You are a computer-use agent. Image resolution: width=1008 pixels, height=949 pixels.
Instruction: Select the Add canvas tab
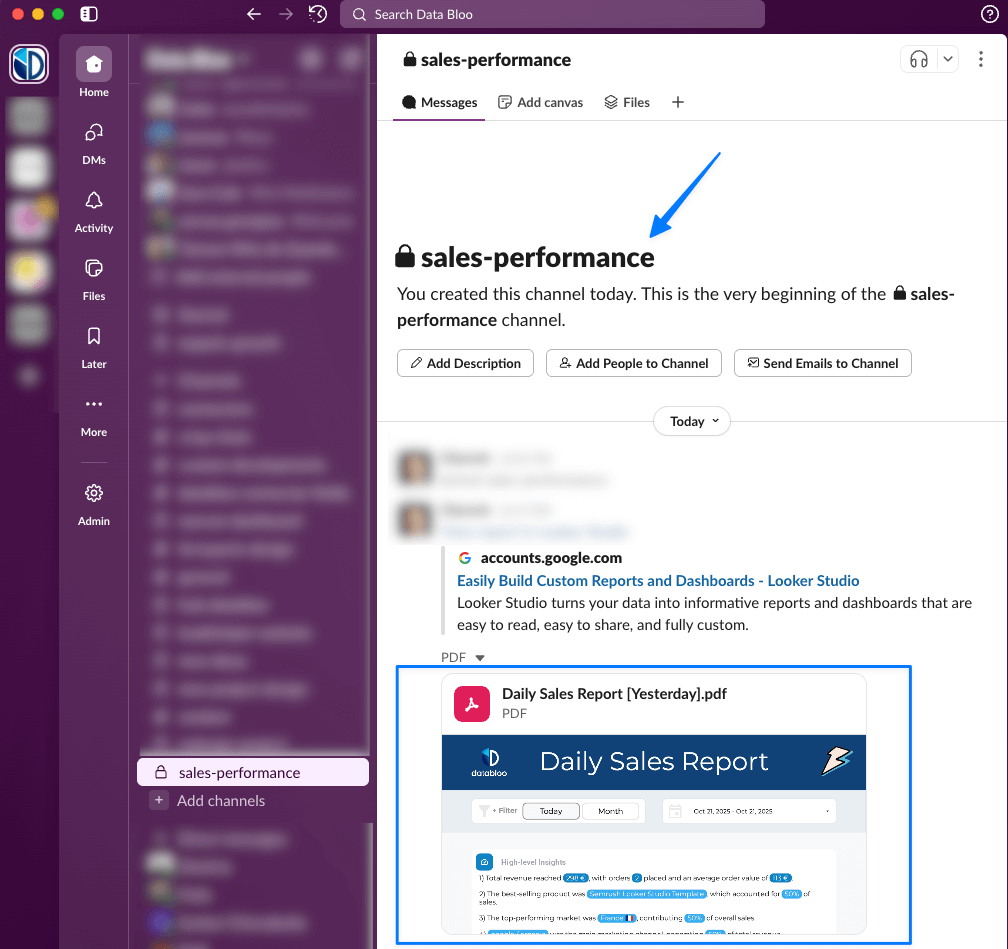click(541, 102)
